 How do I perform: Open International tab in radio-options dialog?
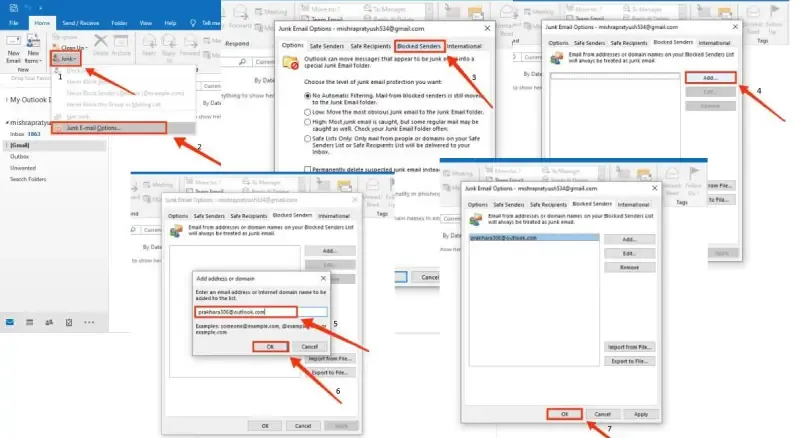click(464, 46)
